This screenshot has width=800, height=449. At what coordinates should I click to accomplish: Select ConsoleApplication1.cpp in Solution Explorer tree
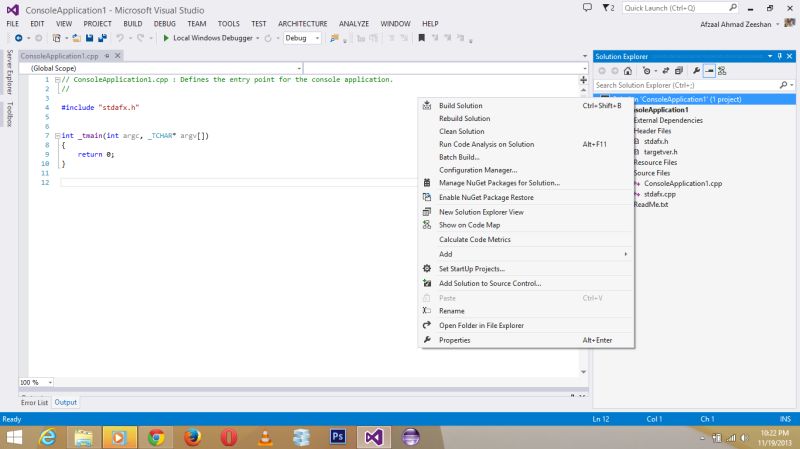(x=683, y=184)
